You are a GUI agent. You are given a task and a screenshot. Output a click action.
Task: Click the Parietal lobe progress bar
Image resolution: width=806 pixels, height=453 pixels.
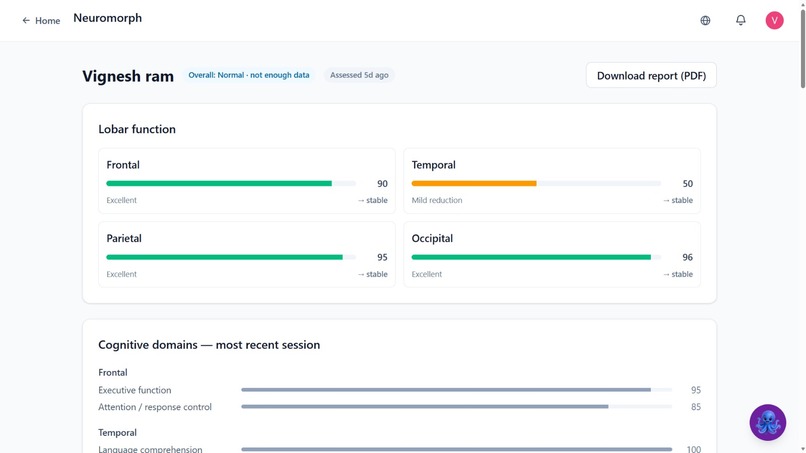(231, 257)
